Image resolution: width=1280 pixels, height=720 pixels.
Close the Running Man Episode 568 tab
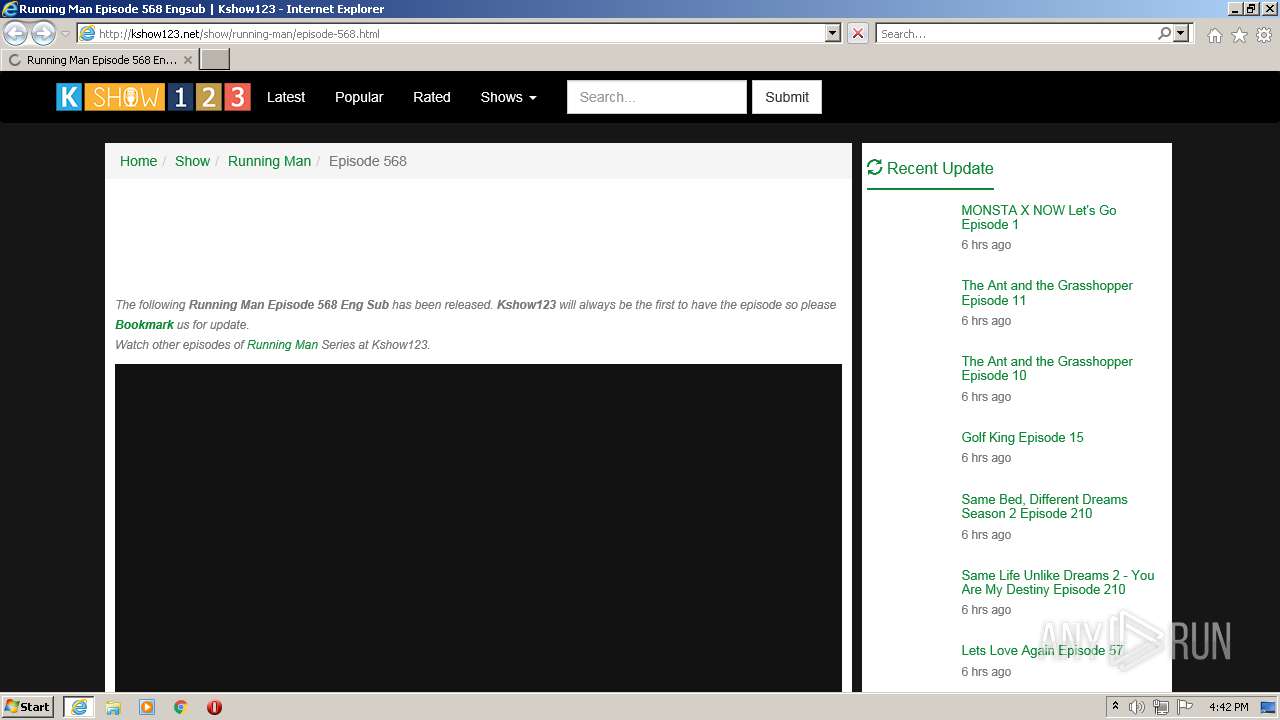click(187, 60)
